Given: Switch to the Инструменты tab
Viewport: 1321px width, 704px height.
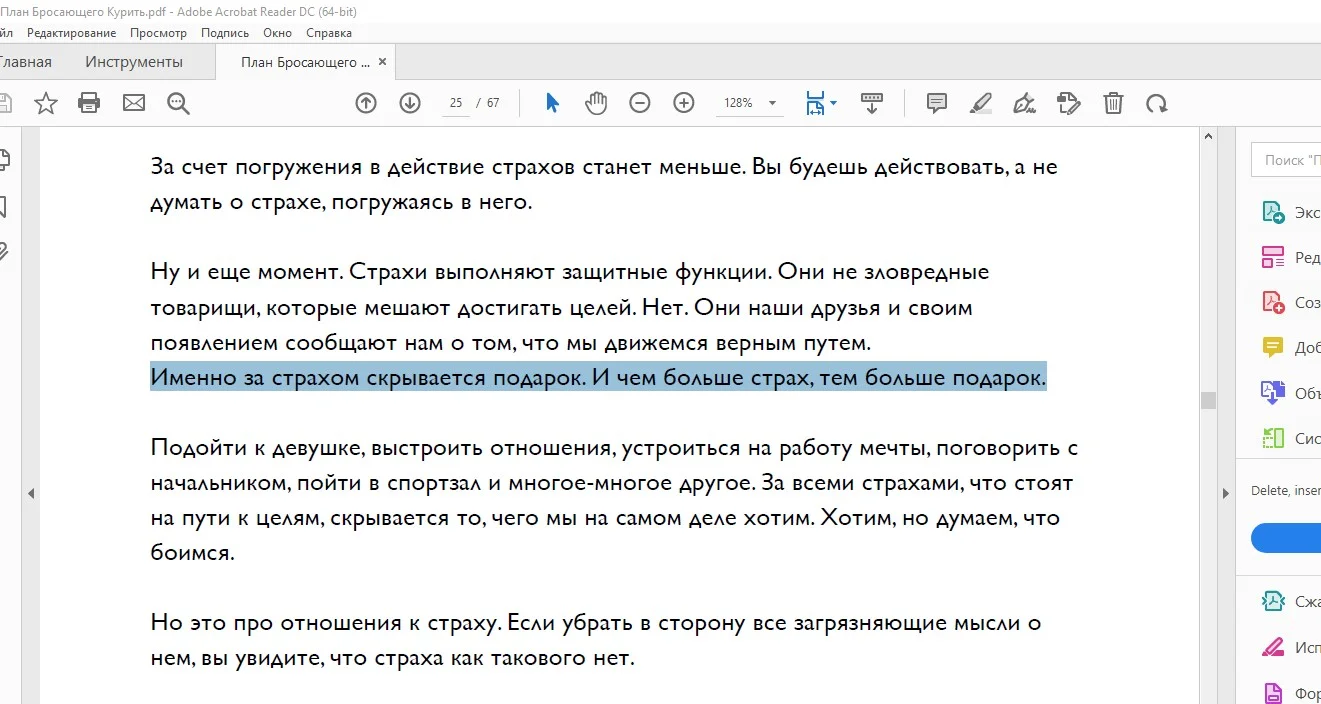Looking at the screenshot, I should click(134, 61).
